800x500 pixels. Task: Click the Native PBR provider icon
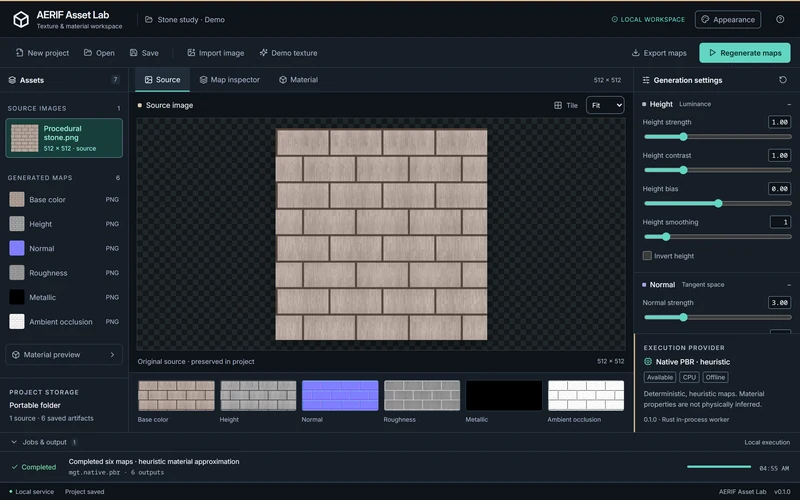[x=648, y=362]
